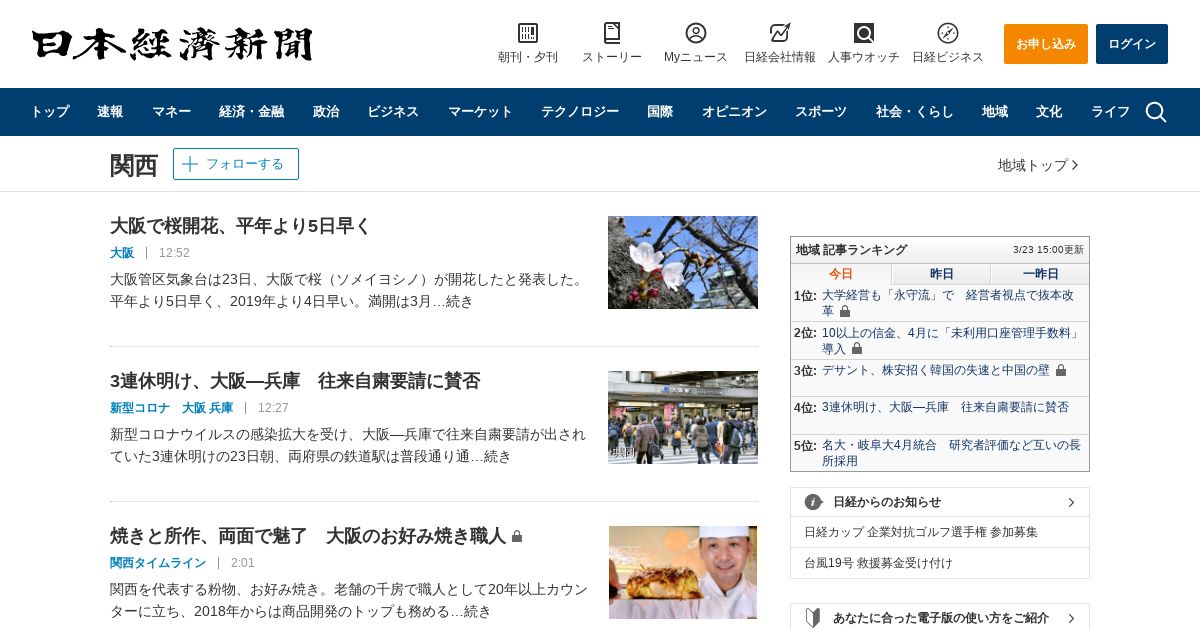Select the マネー menu item
Image resolution: width=1200 pixels, height=630 pixels.
[x=172, y=112]
